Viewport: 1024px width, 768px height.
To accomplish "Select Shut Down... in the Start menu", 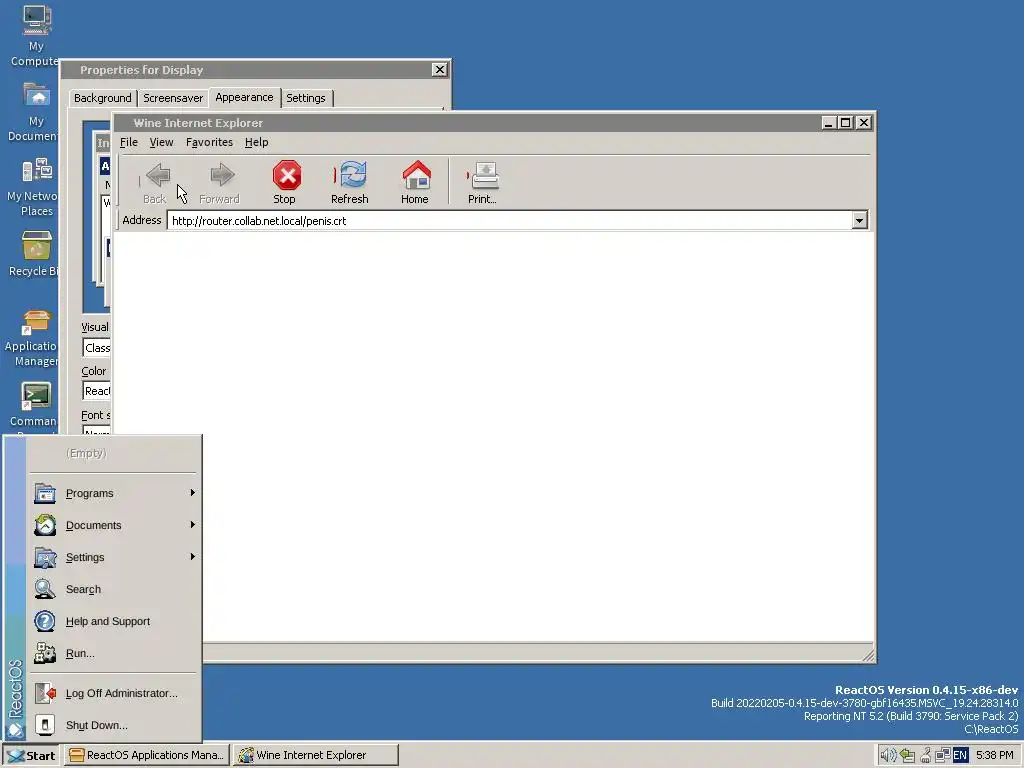I will [113, 725].
